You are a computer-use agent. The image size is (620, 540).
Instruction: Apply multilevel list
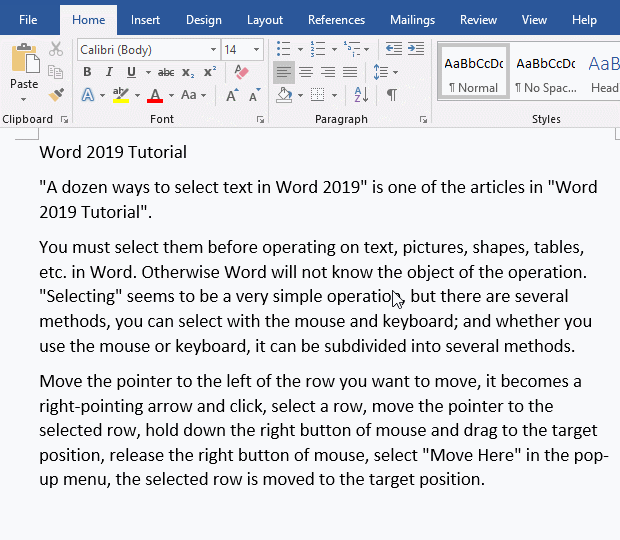(x=352, y=49)
